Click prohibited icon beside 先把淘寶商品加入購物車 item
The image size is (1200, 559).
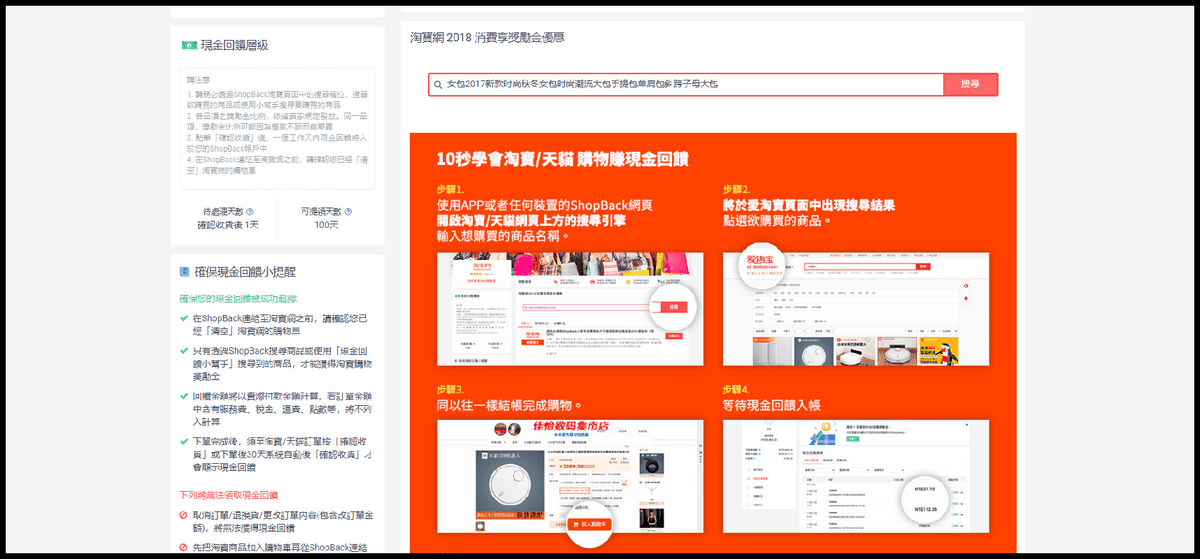(184, 547)
